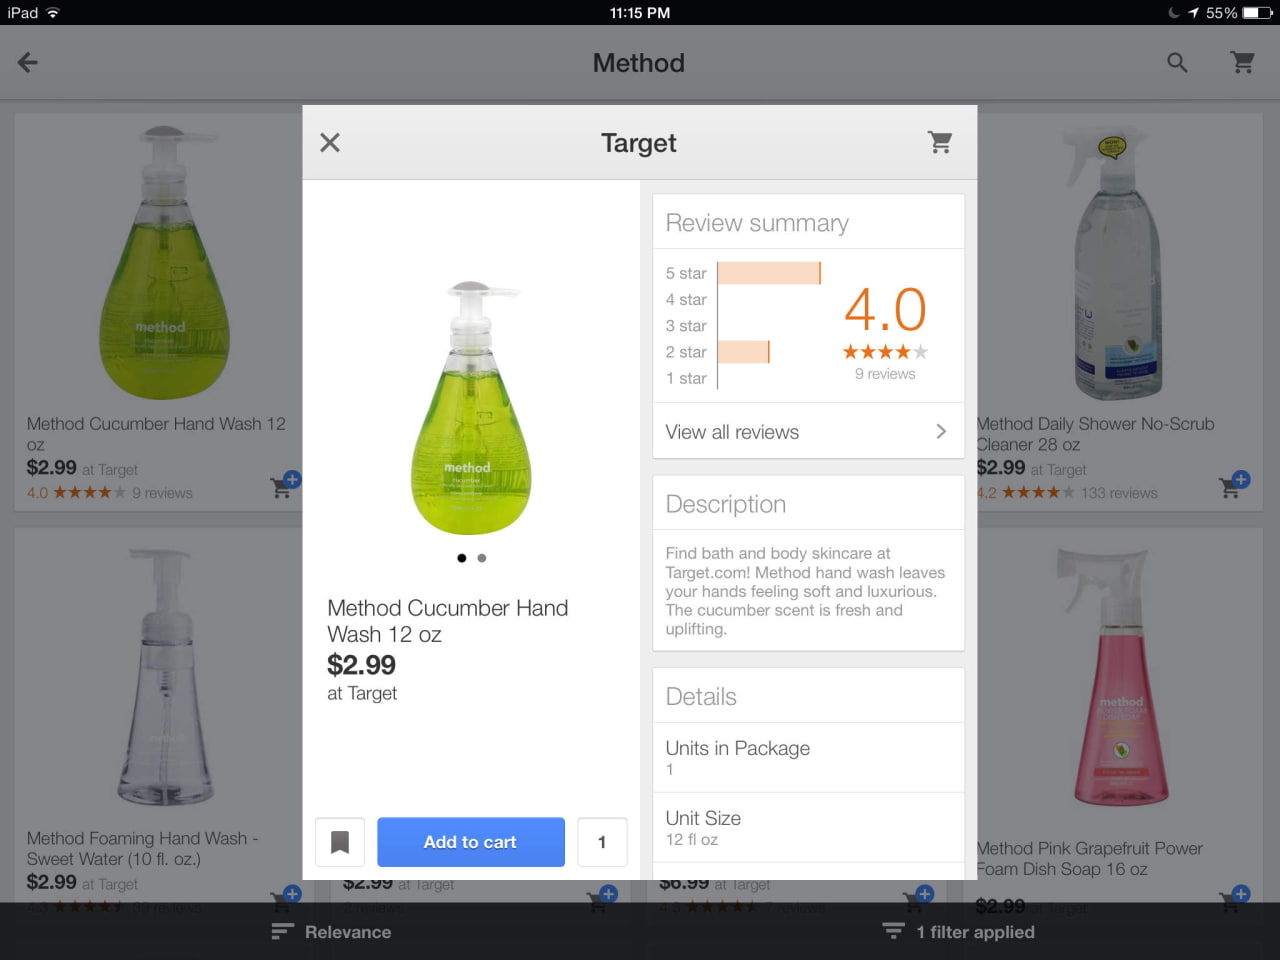Select the first carousel dot below the bottle image
Image resolution: width=1280 pixels, height=960 pixels.
pyautogui.click(x=462, y=558)
